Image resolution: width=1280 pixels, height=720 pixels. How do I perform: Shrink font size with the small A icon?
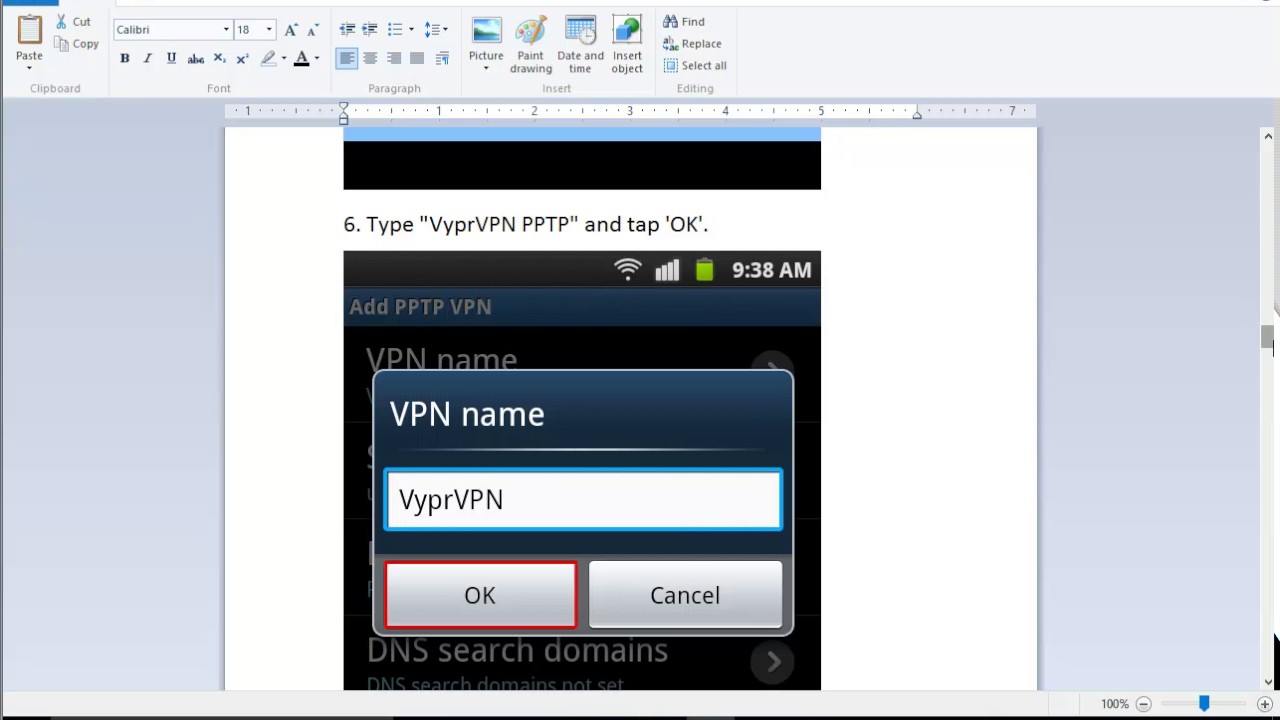pos(313,30)
